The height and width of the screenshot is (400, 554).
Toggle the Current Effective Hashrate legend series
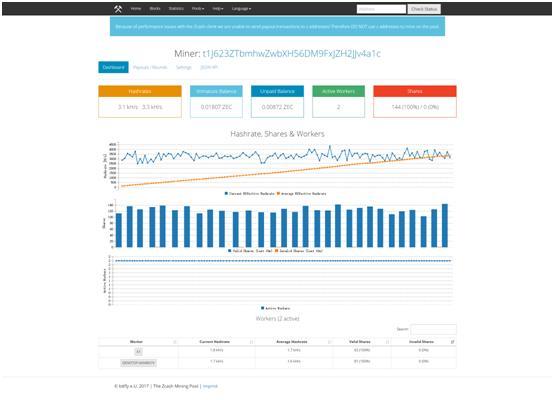(x=249, y=194)
